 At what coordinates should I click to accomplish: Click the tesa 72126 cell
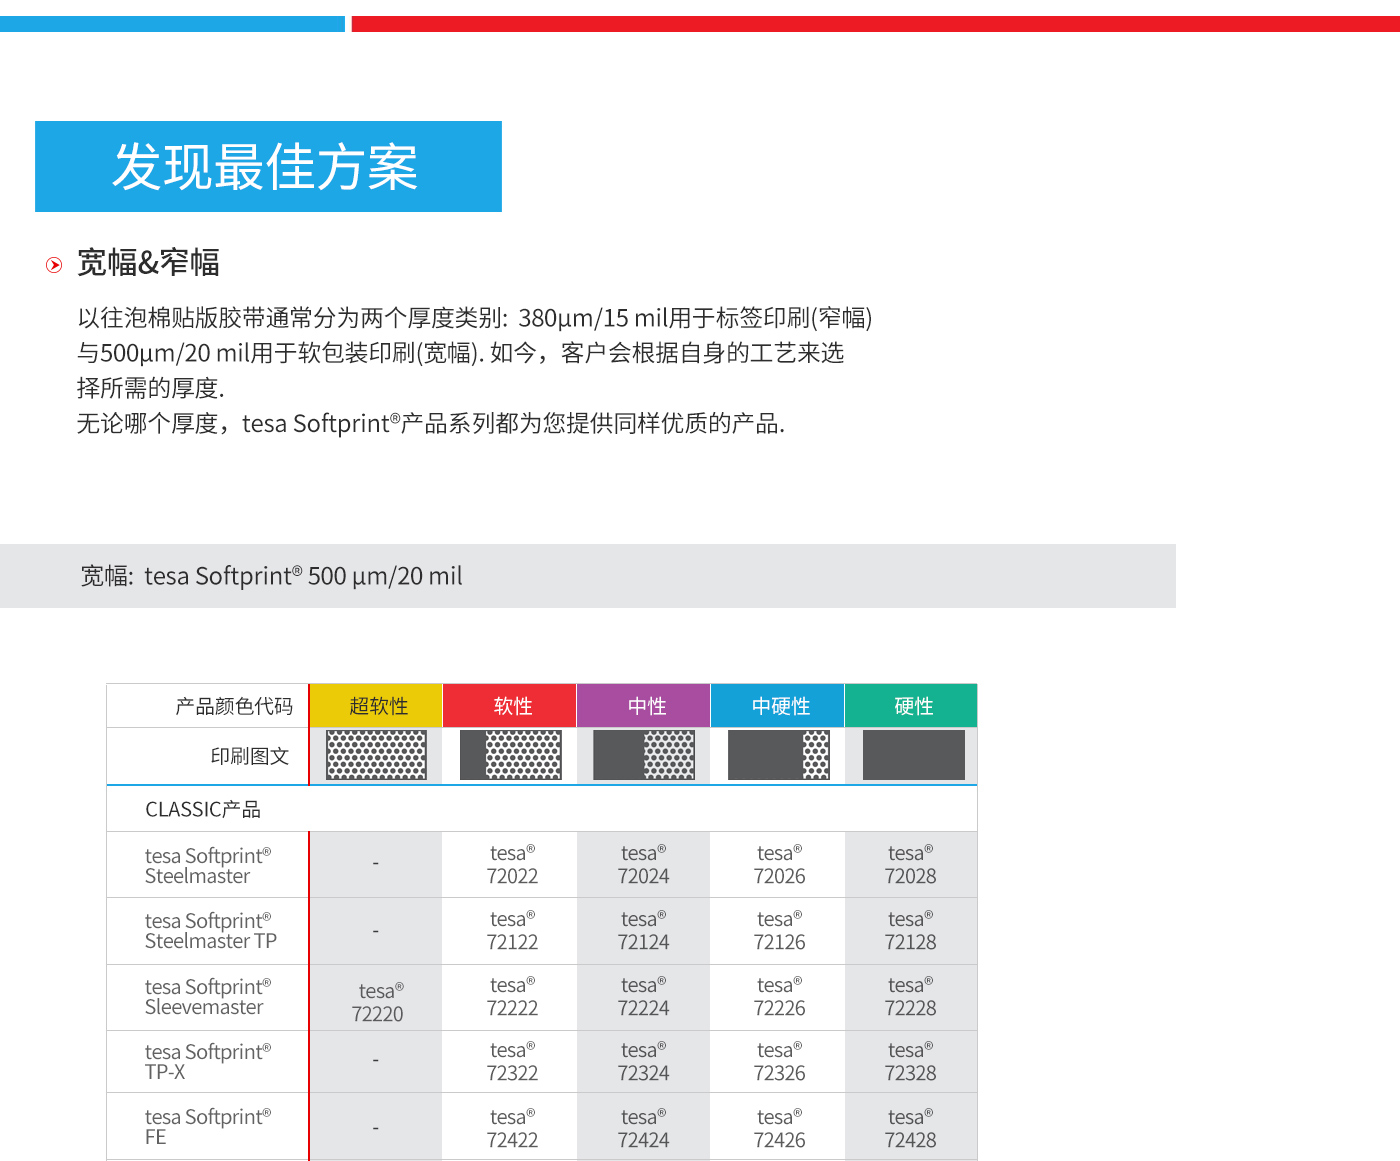(x=779, y=931)
